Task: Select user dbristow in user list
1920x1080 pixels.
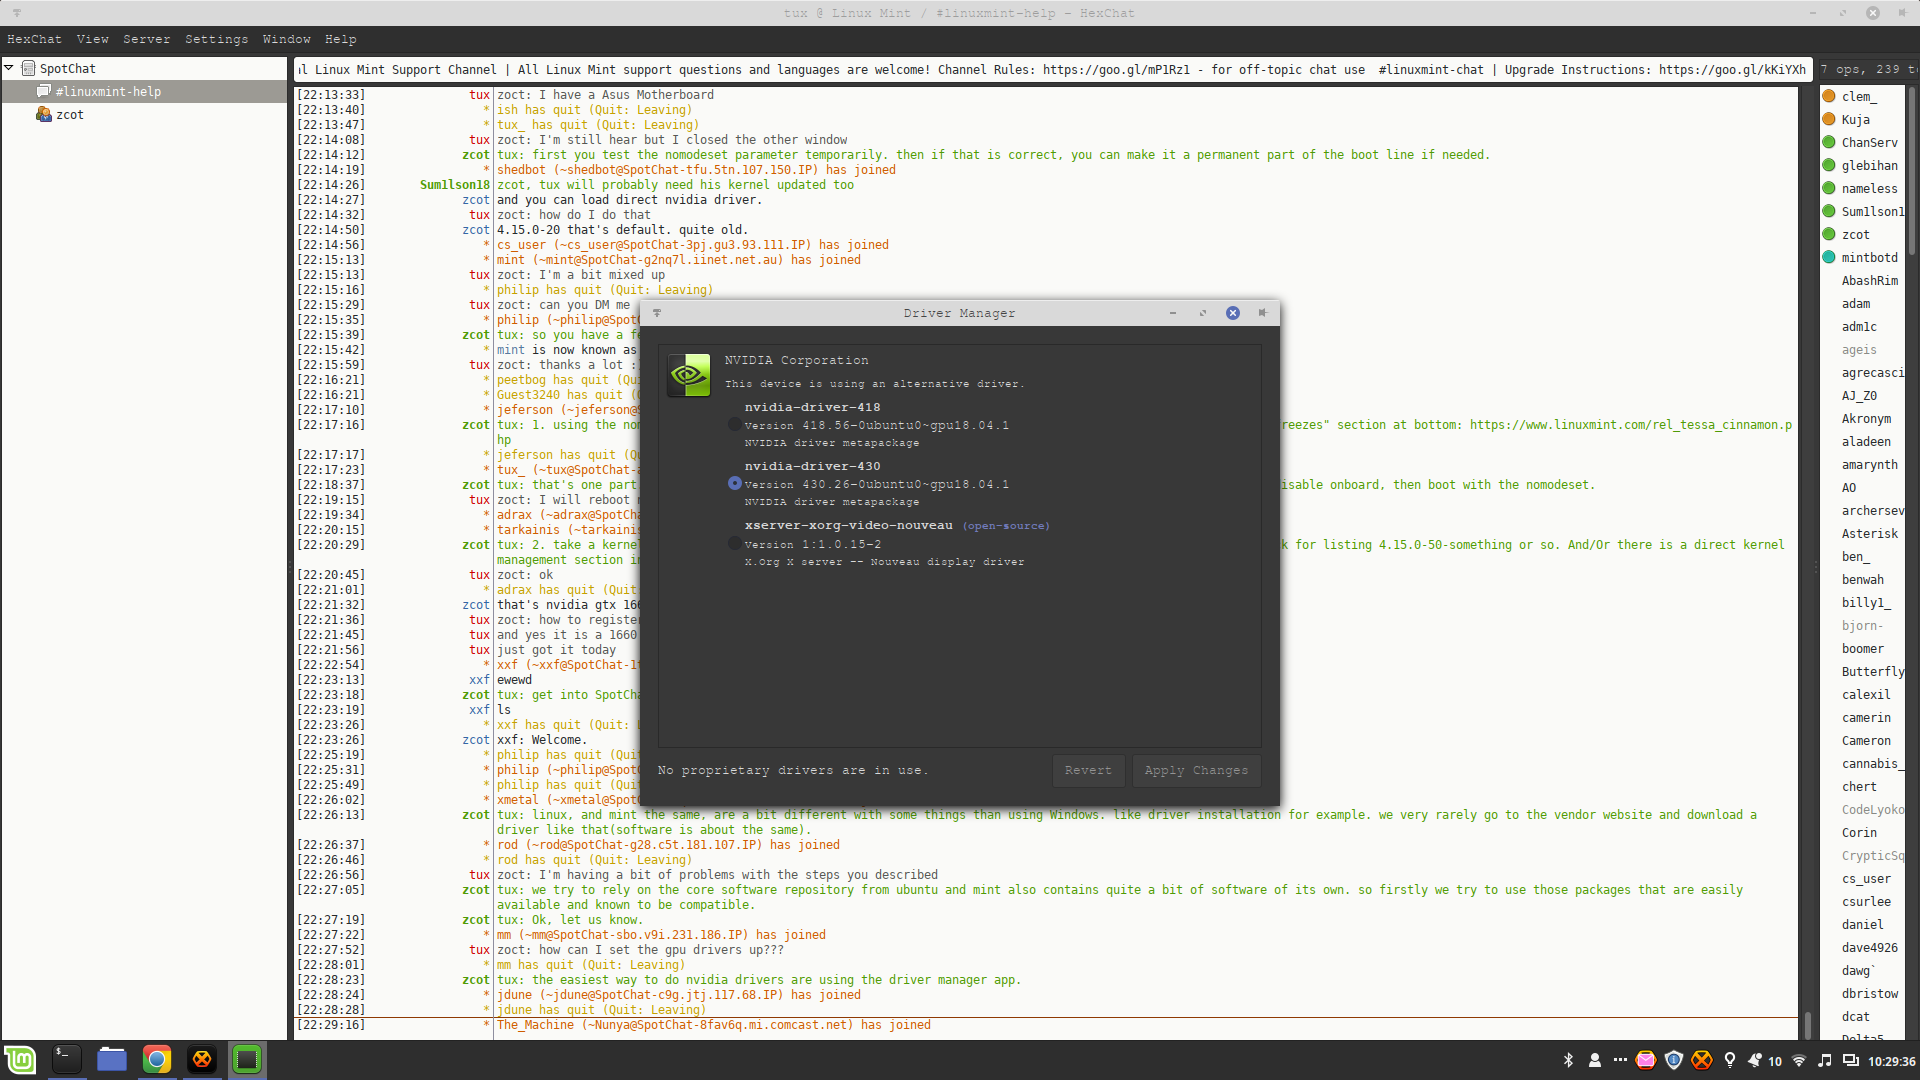Action: [1869, 993]
